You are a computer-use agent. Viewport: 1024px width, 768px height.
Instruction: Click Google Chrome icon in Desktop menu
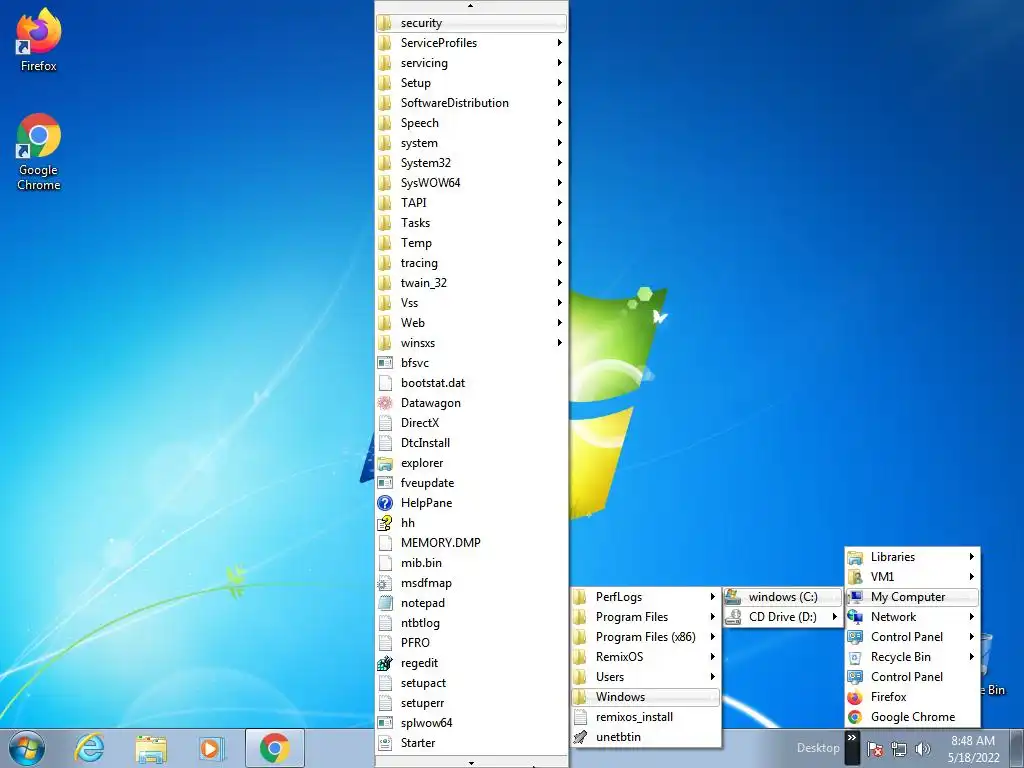click(855, 717)
